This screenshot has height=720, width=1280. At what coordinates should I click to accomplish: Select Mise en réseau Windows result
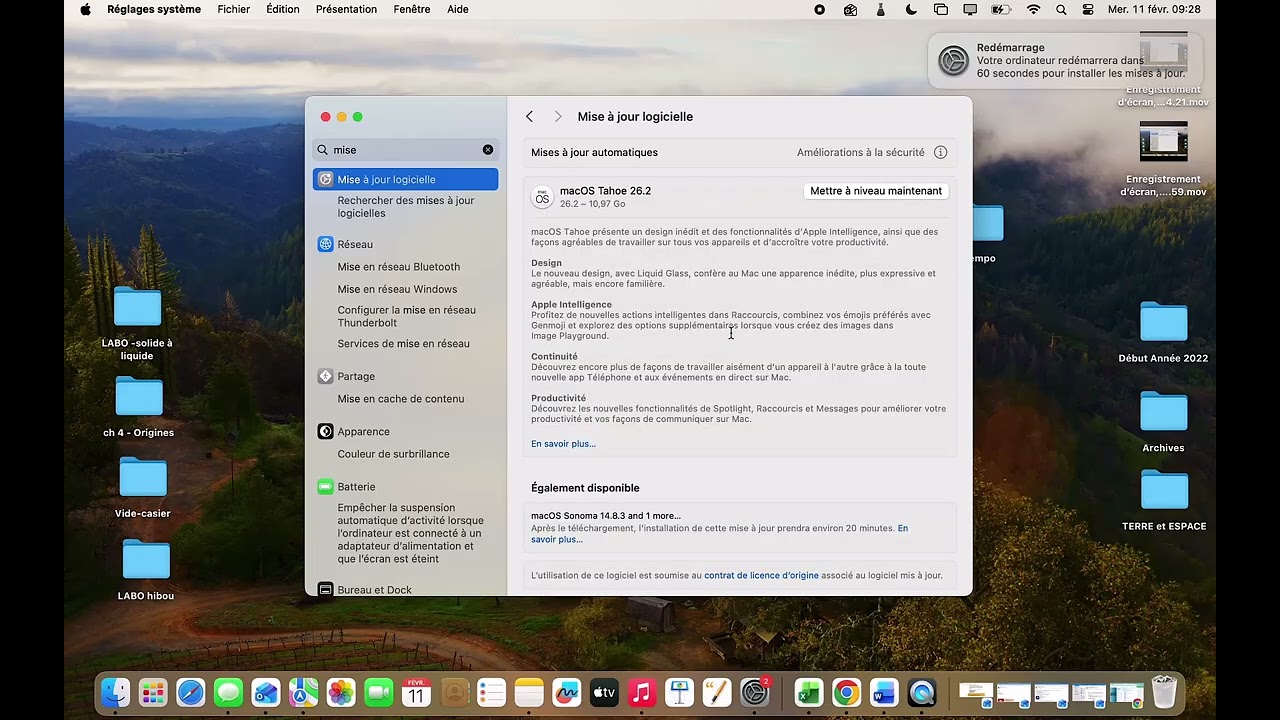click(397, 289)
